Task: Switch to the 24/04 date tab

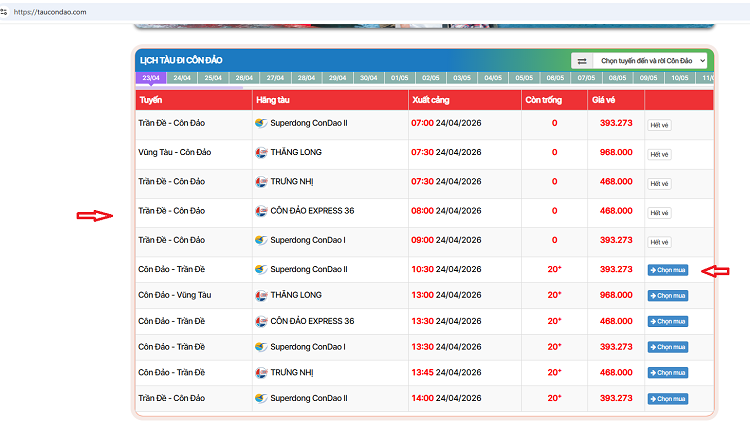Action: (x=182, y=77)
